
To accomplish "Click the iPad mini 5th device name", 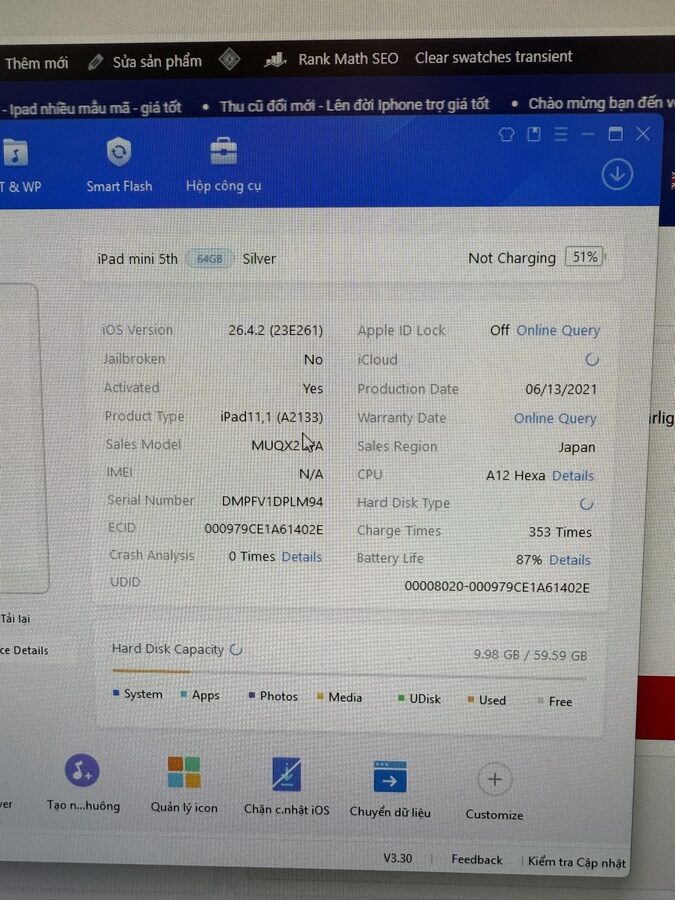I will point(137,259).
